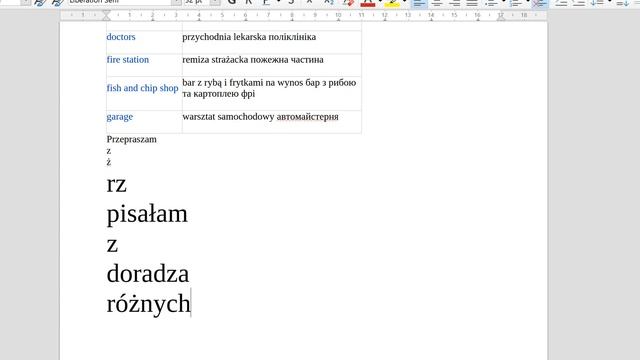
Task: Click the word 'różnych'
Action: pyautogui.click(x=149, y=304)
